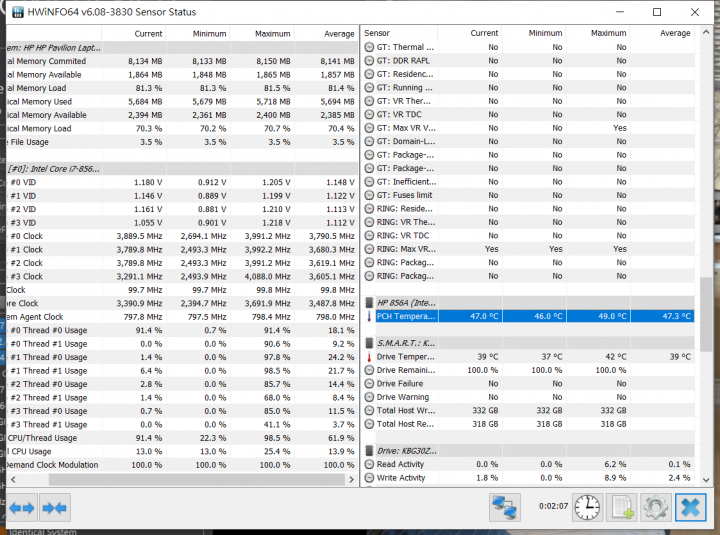Screen dimensions: 720x535
Task: Select the Memory Commited row
Action: point(182,61)
